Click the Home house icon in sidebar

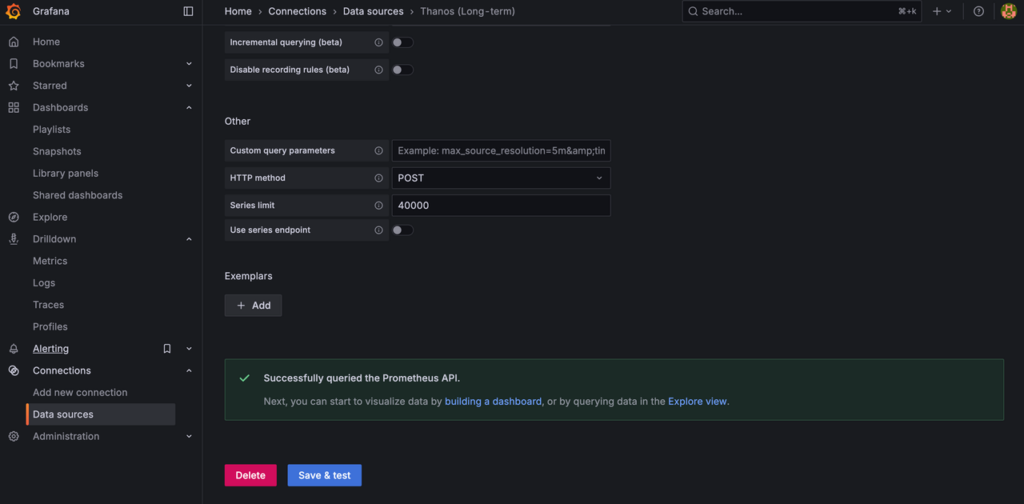click(x=13, y=42)
